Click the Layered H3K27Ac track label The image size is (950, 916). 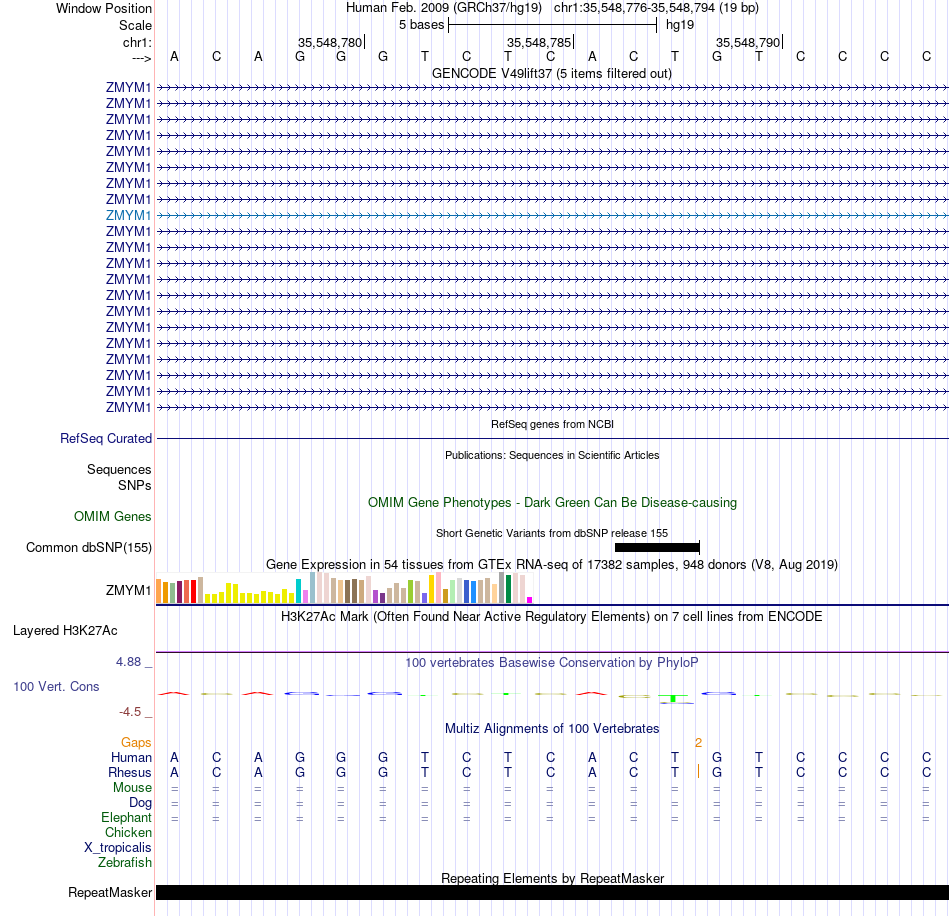[x=65, y=631]
